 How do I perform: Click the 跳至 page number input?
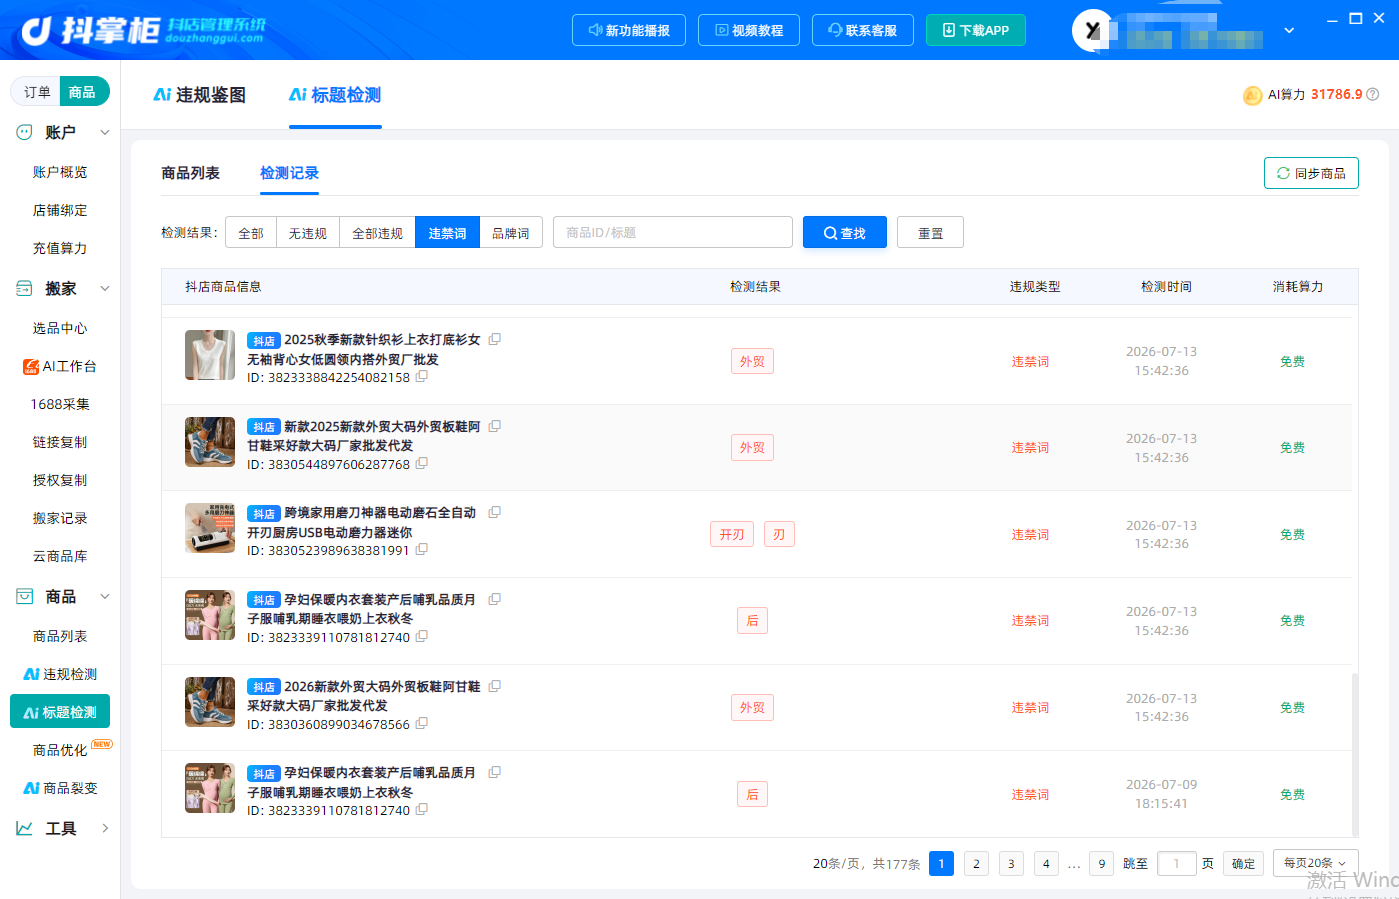point(1176,863)
